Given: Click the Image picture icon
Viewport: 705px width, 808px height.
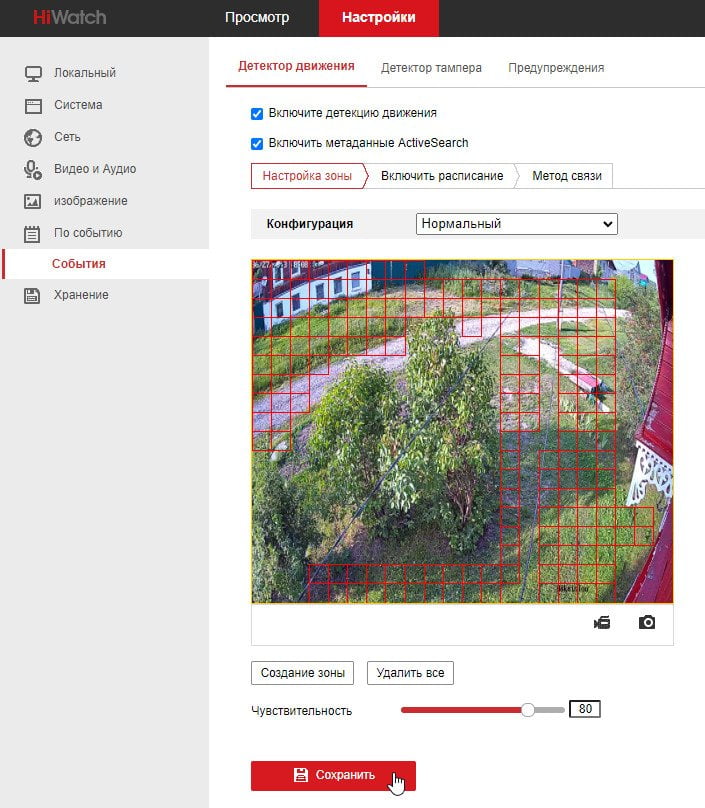Looking at the screenshot, I should pyautogui.click(x=32, y=201).
